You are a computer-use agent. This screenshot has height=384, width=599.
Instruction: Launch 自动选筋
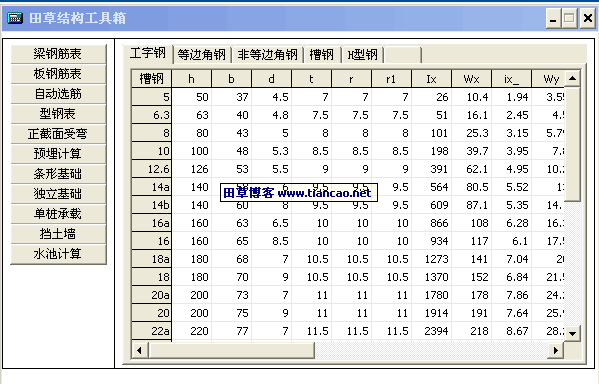[58, 94]
